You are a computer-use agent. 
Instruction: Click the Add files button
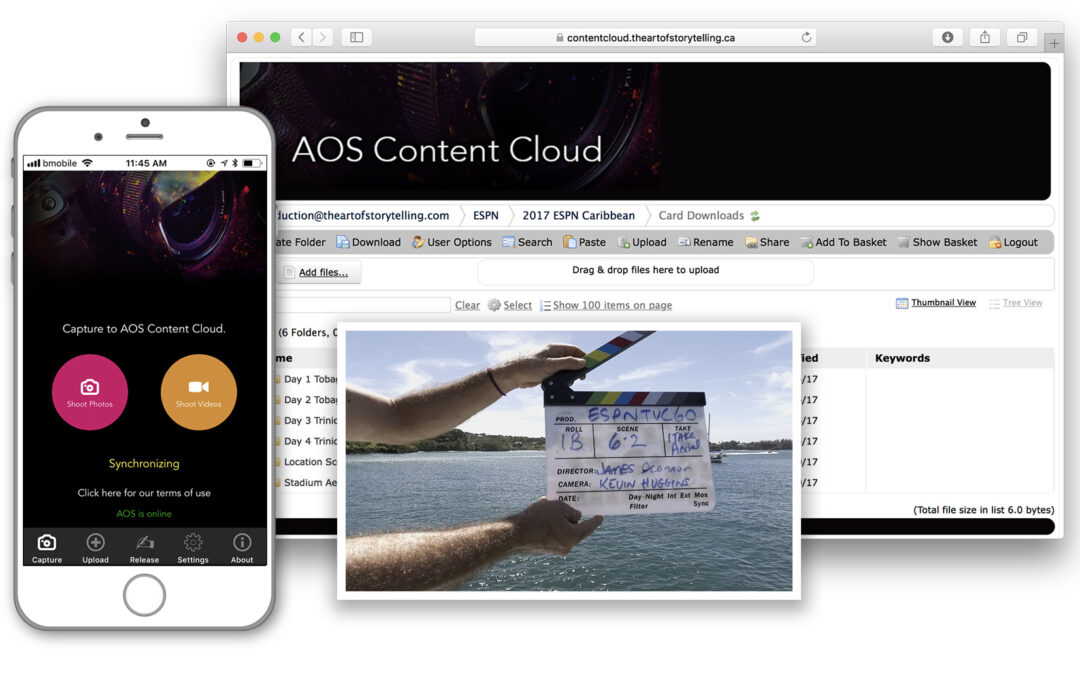[319, 272]
